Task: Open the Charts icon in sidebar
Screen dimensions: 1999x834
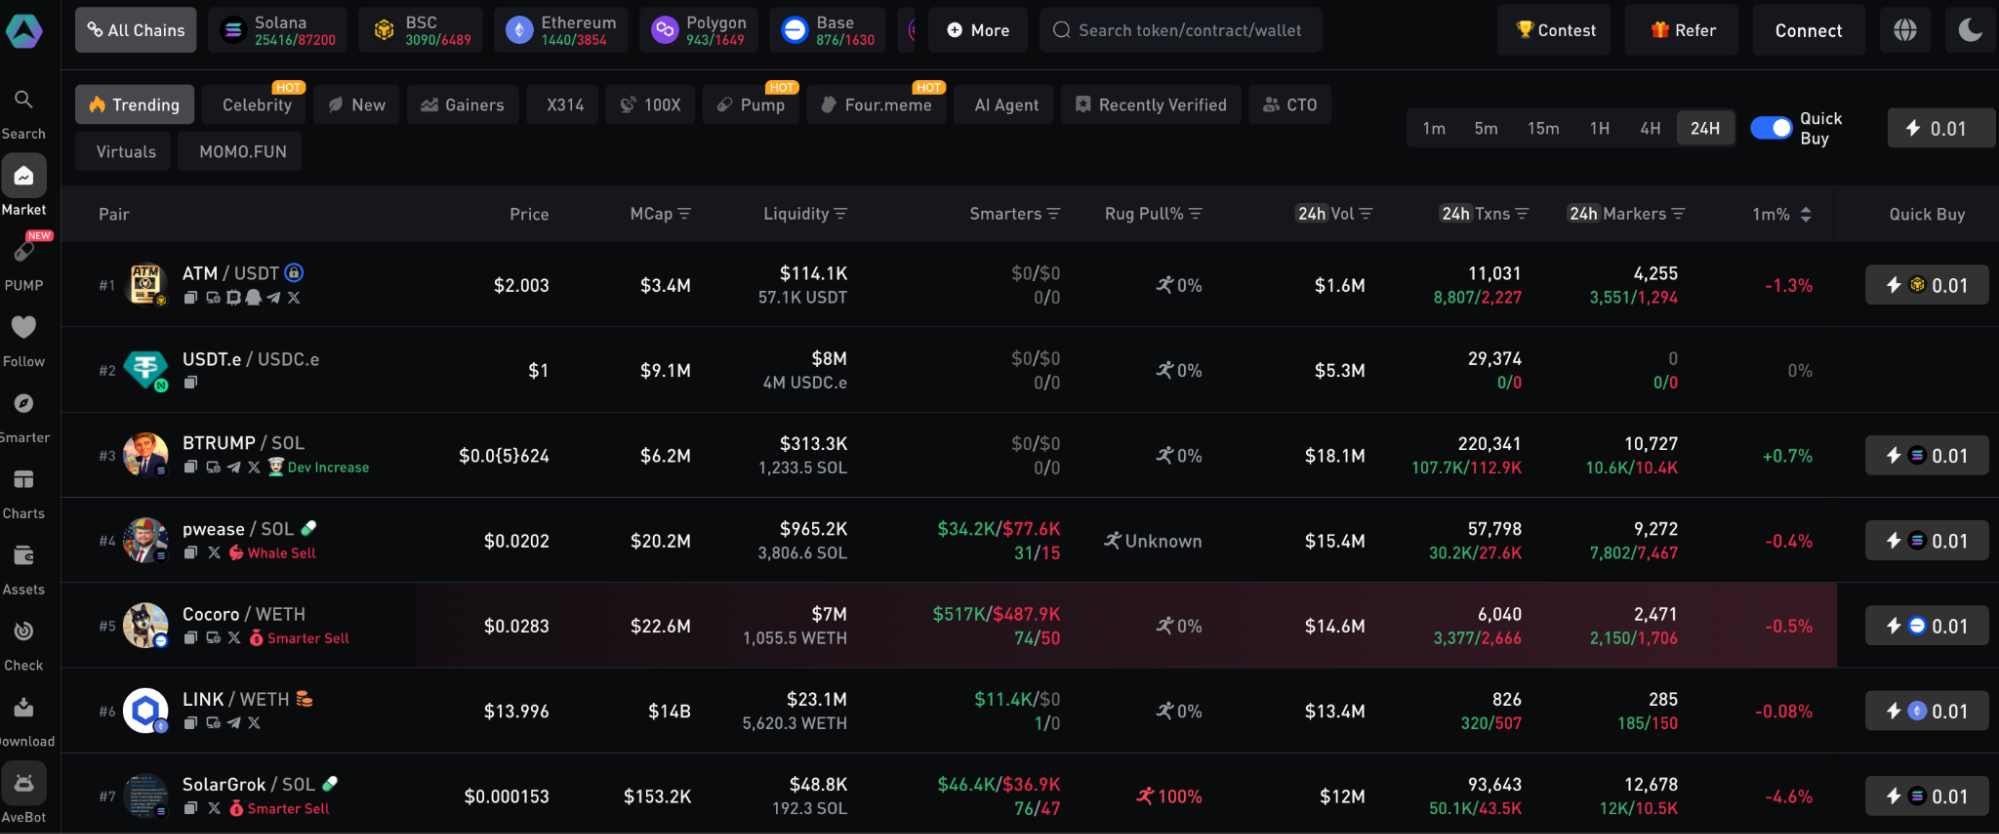Action: [x=24, y=481]
